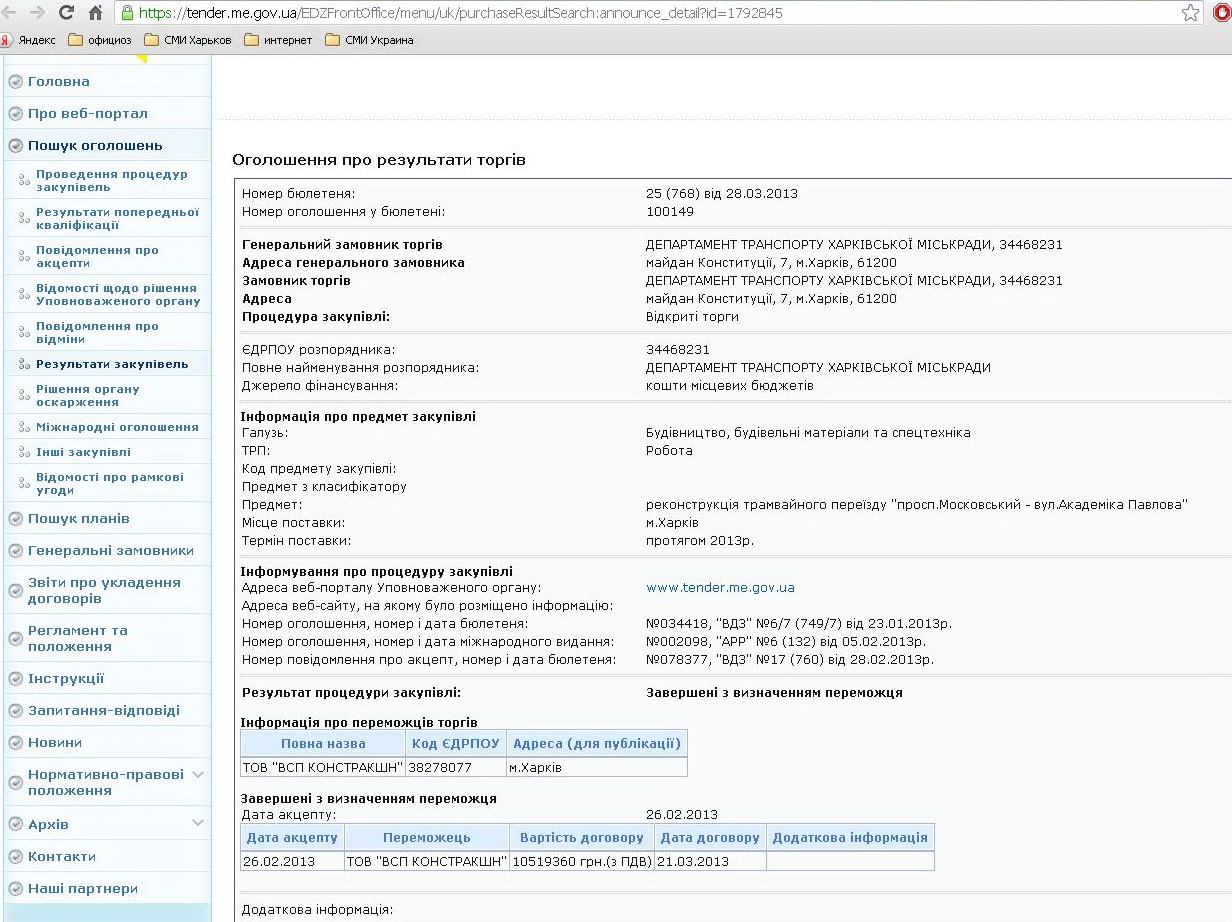This screenshot has width=1232, height=922.
Task: Select Результати закупівель submenu item
Action: click(x=111, y=364)
